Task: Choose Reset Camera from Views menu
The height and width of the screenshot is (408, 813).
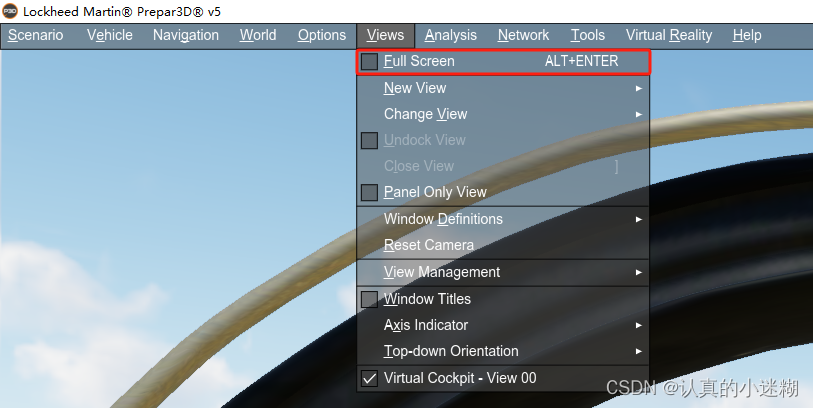Action: [503, 245]
